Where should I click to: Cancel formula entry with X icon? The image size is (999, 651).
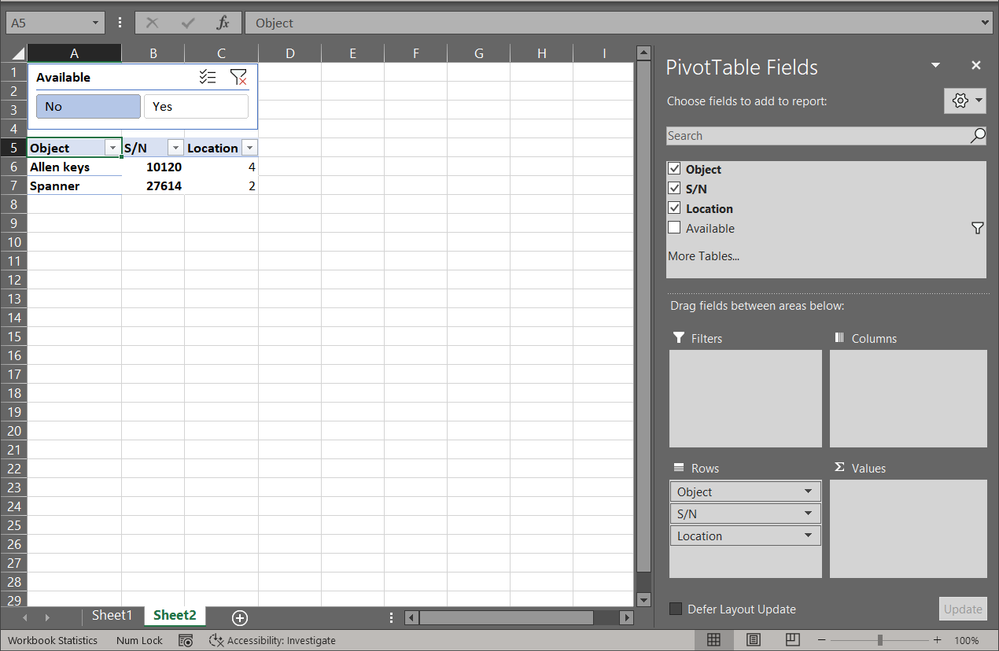[x=152, y=23]
